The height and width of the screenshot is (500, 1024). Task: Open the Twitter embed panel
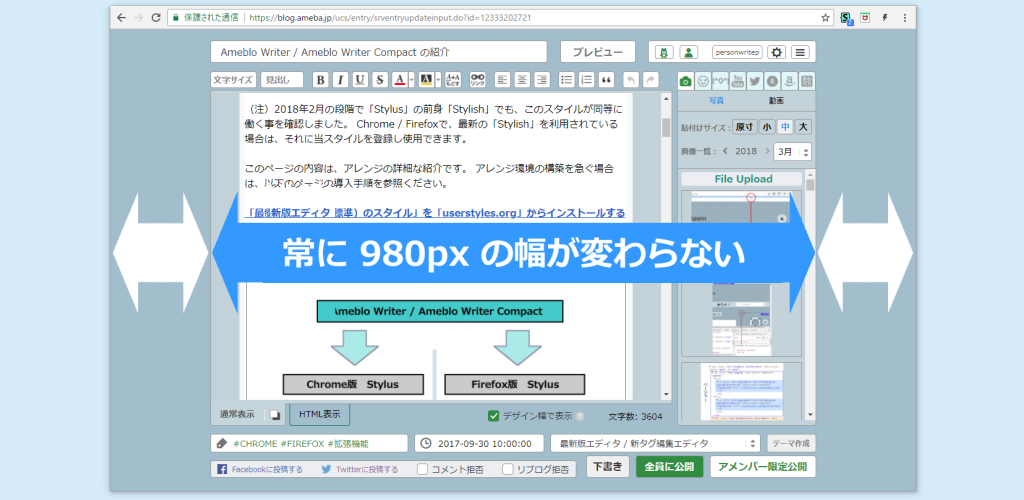pos(755,81)
